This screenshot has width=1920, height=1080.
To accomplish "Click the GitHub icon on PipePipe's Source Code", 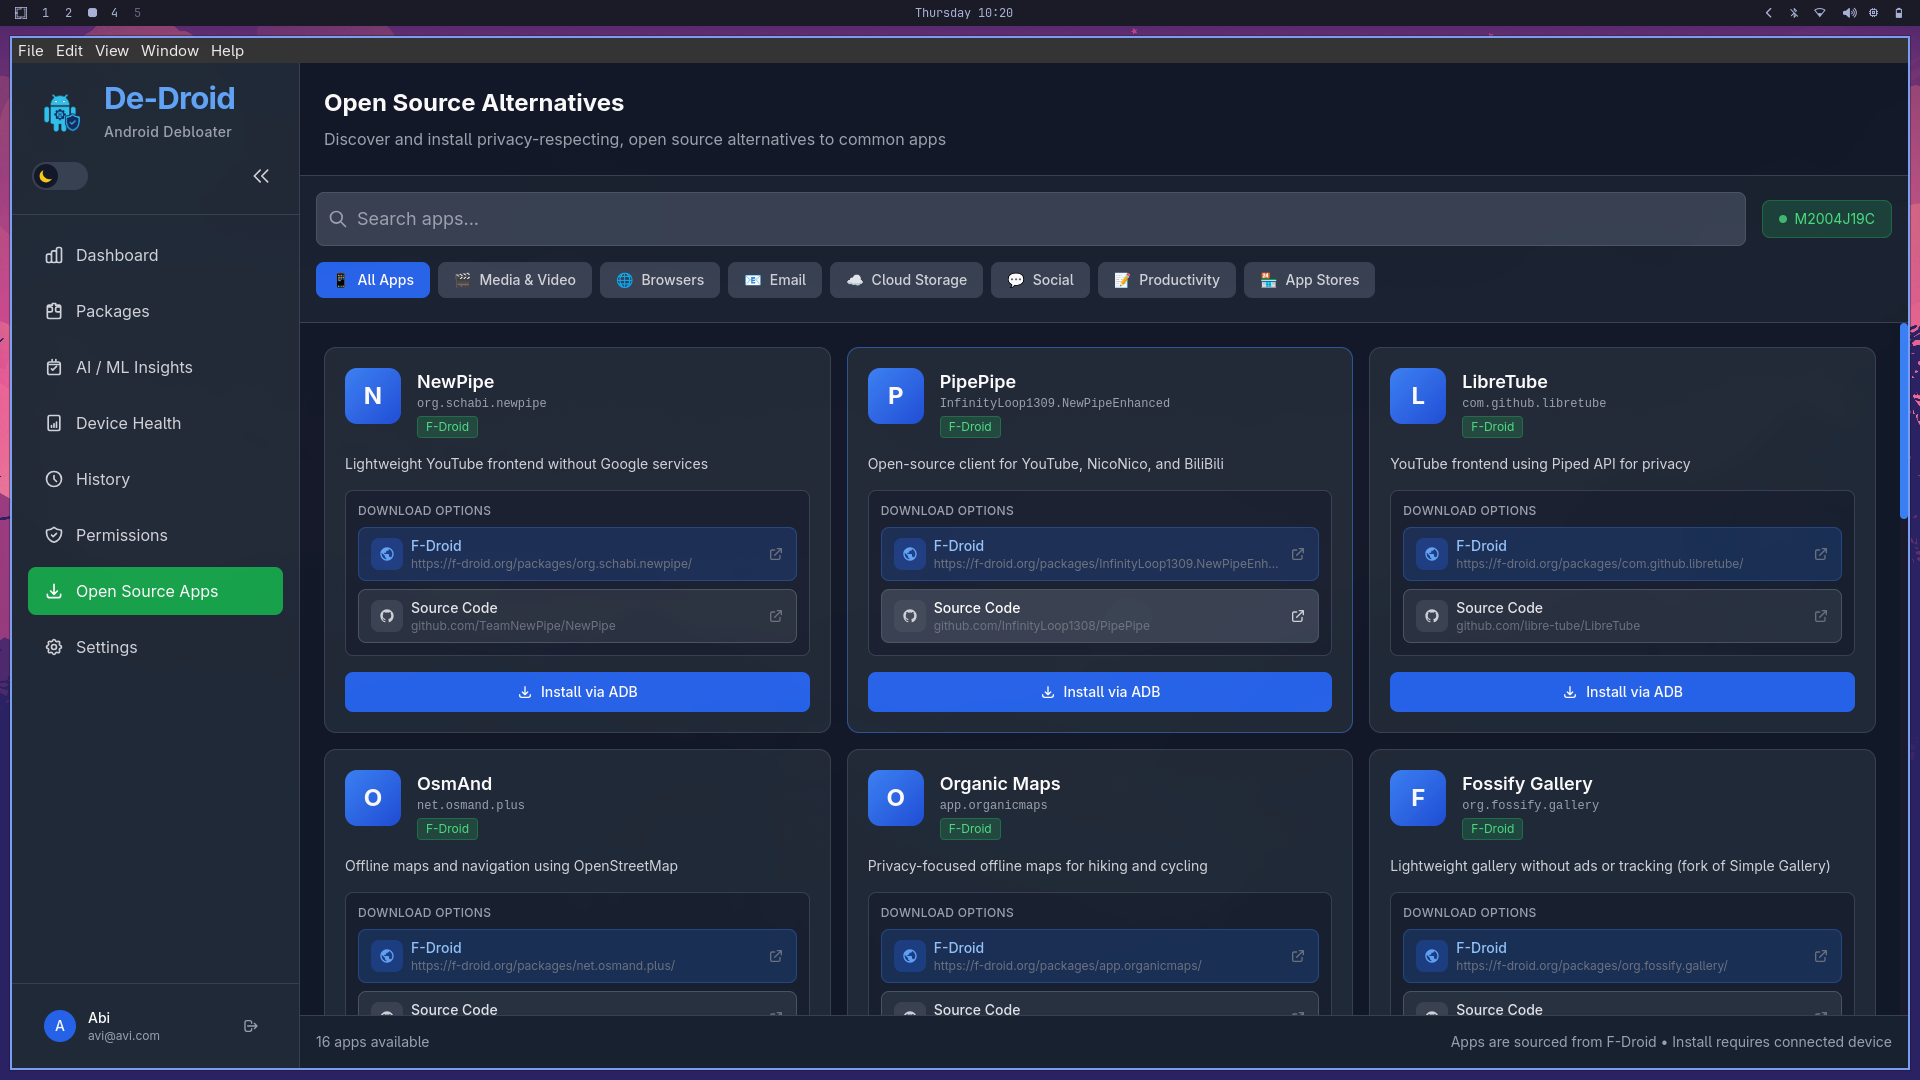I will point(909,616).
